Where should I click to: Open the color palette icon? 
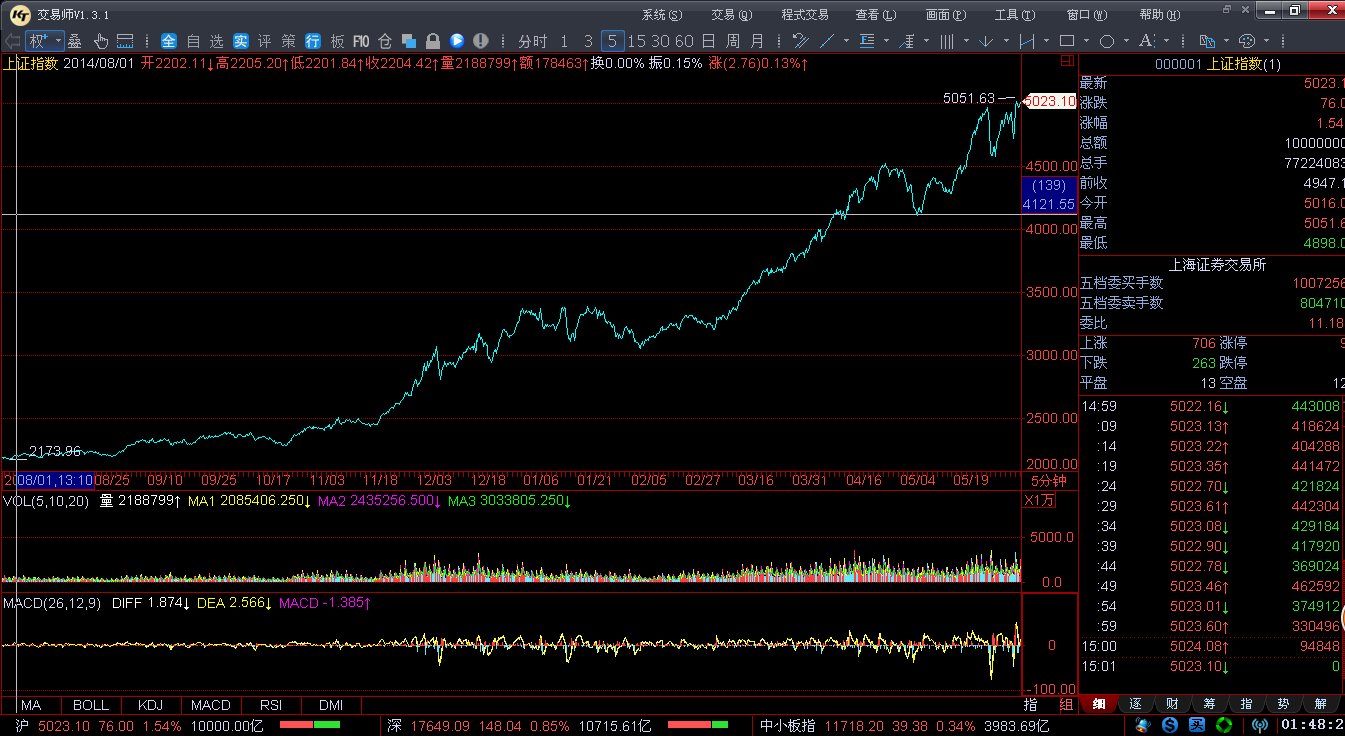coord(1246,41)
